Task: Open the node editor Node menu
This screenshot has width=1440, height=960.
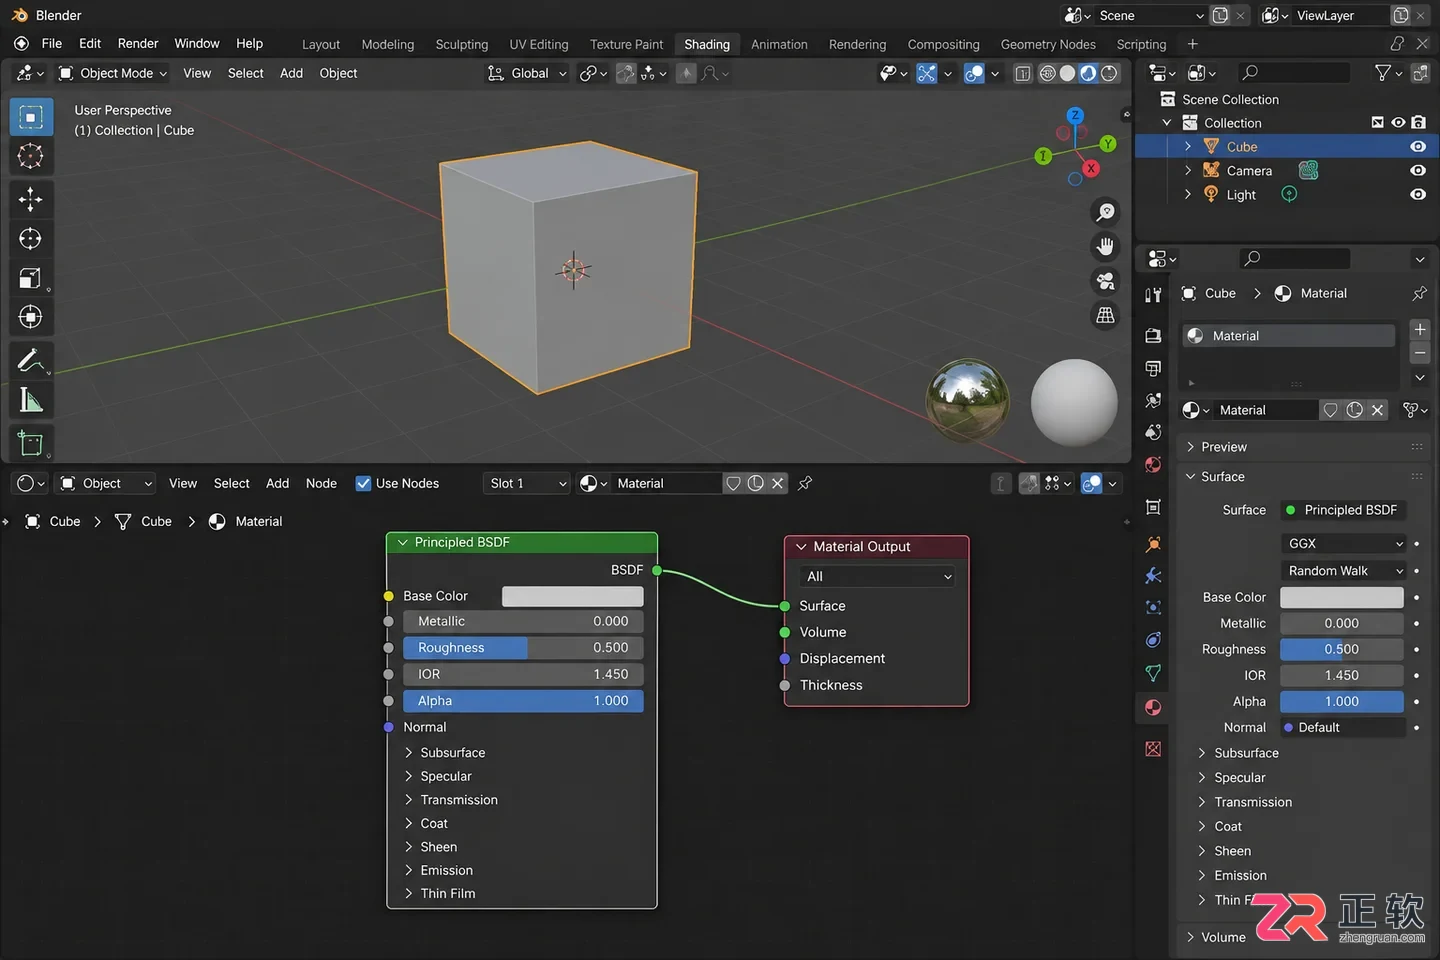Action: click(x=321, y=483)
